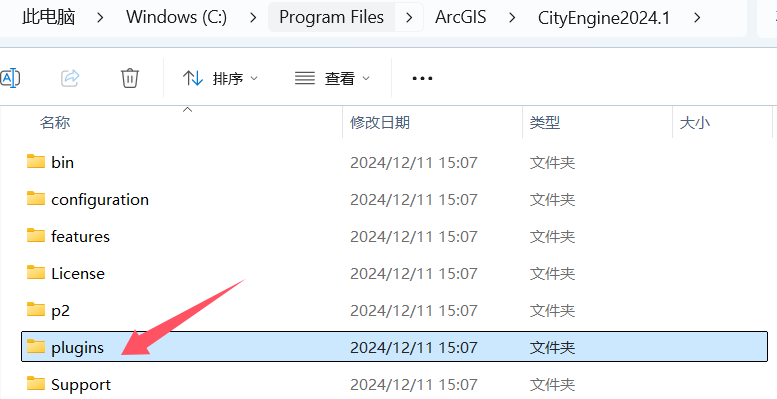Viewport: 777px width, 399px height.
Task: Expand the chevron after Program Files
Action: pos(409,18)
